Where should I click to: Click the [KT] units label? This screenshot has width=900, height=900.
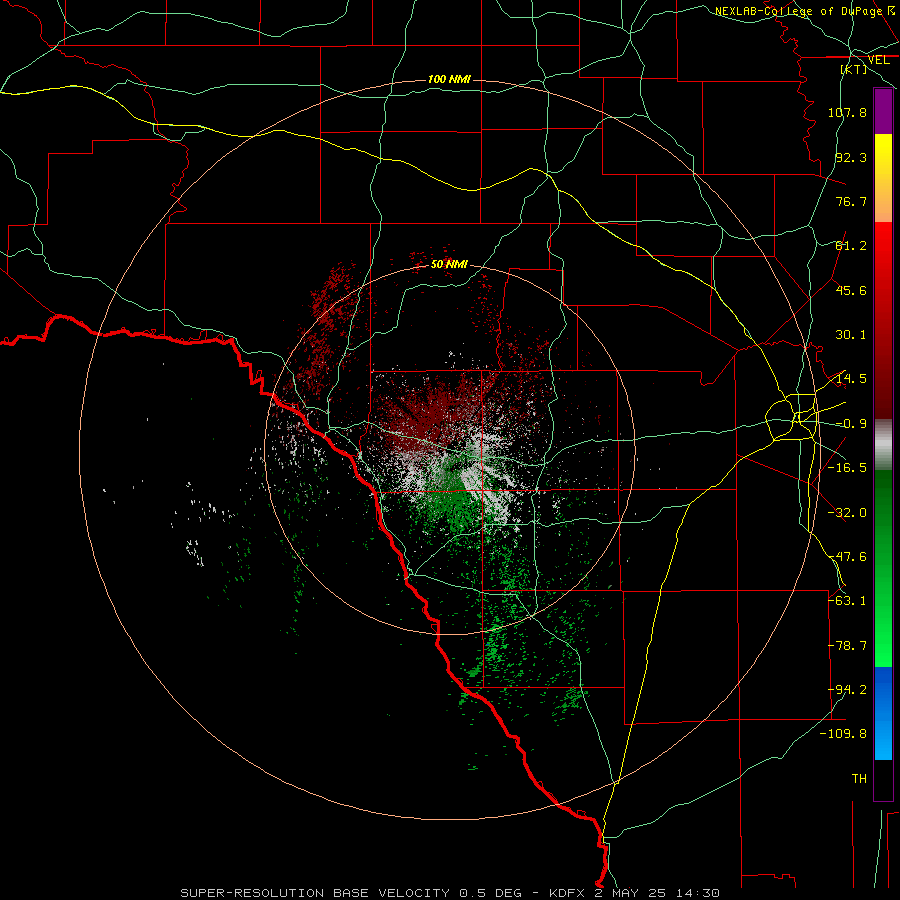click(854, 69)
